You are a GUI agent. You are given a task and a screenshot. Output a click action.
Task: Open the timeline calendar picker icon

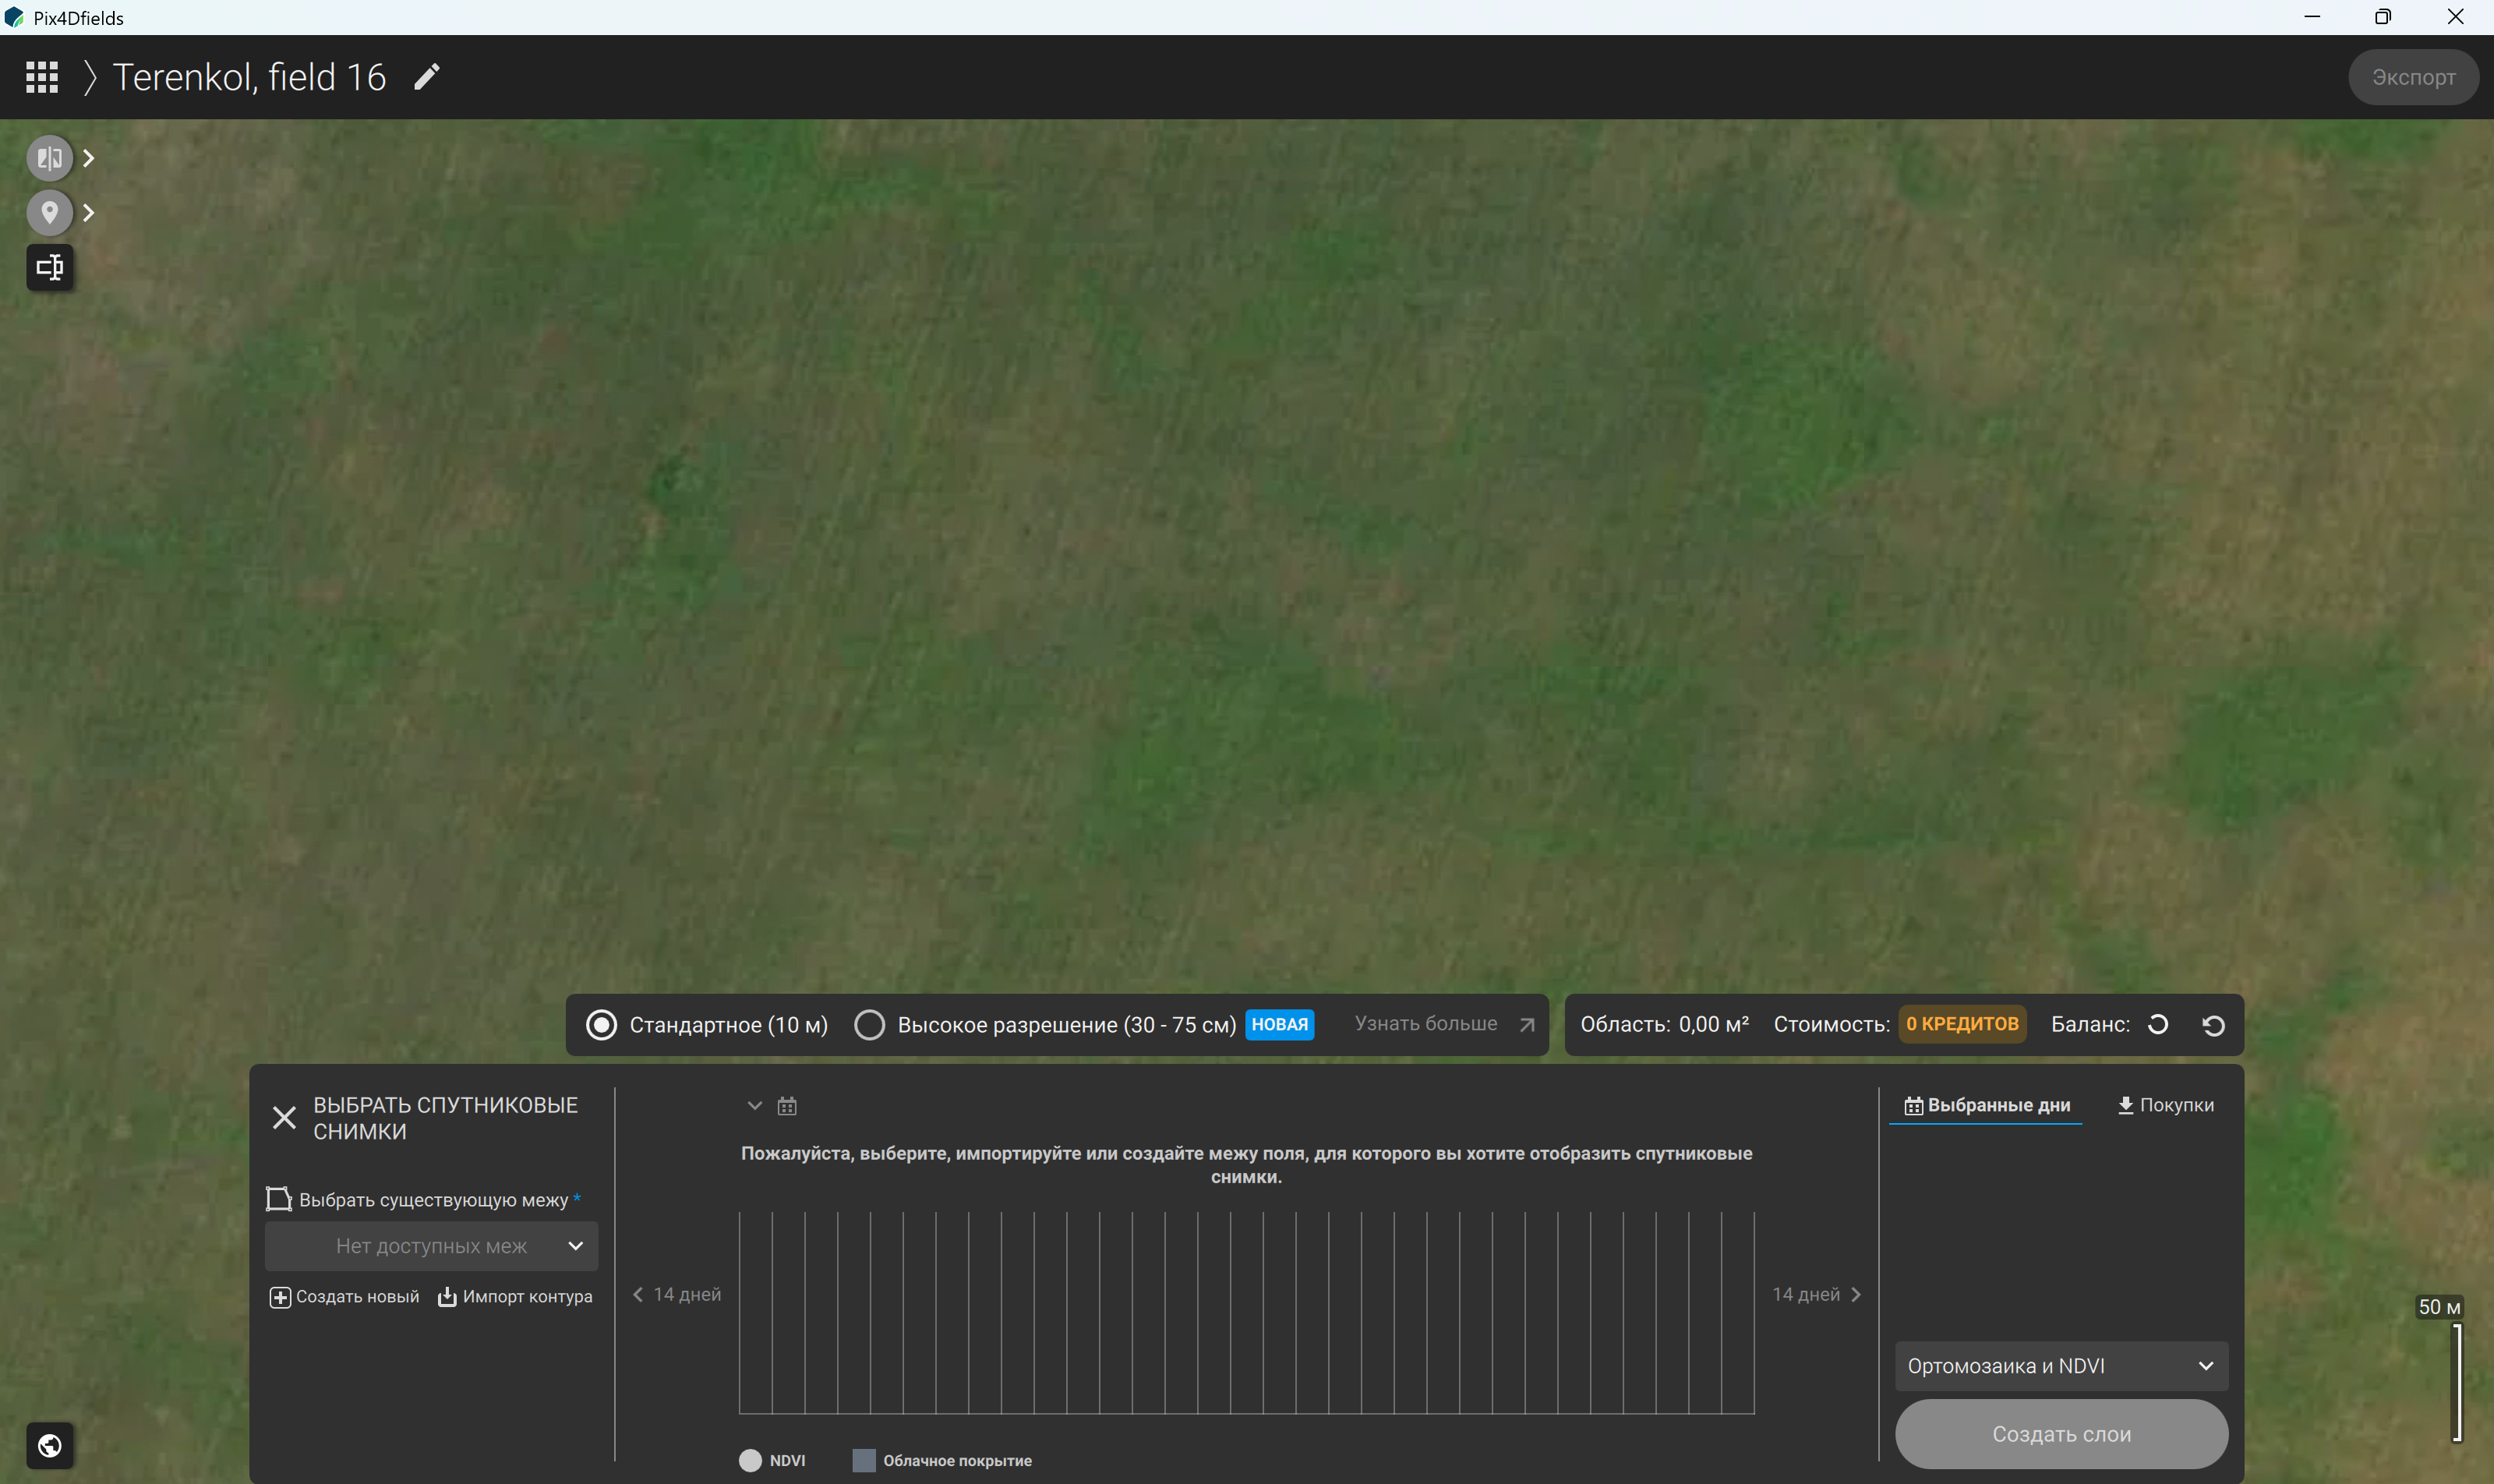pyautogui.click(x=787, y=1106)
